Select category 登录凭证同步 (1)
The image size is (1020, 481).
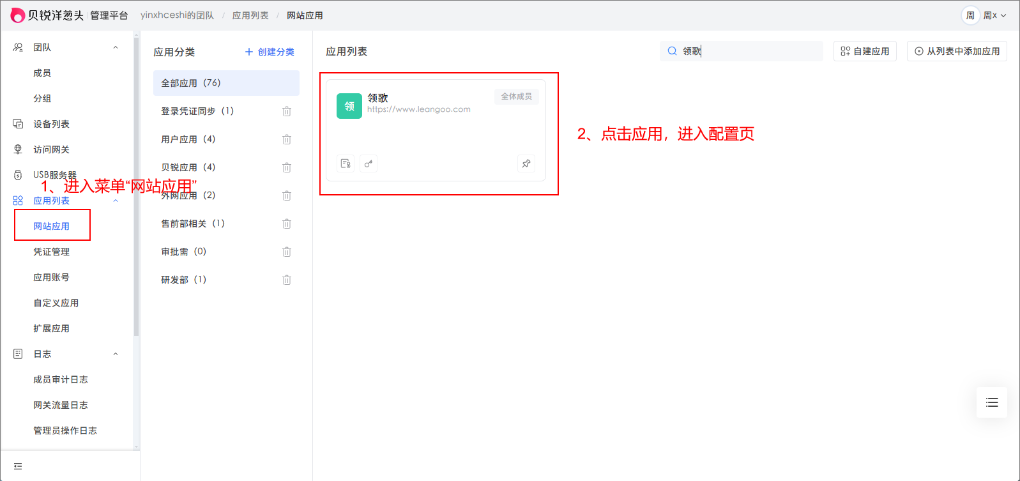pyautogui.click(x=197, y=111)
